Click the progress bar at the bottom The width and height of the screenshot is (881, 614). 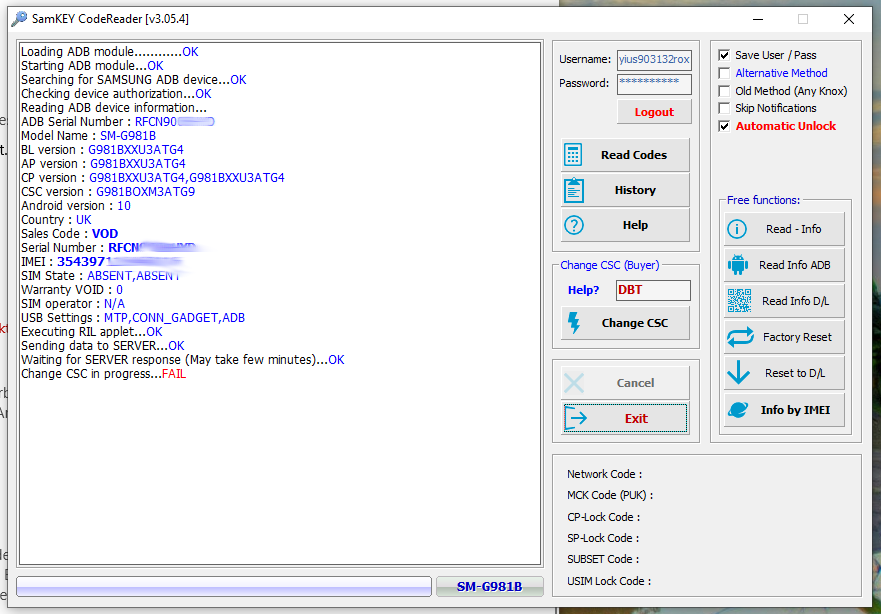coord(224,586)
